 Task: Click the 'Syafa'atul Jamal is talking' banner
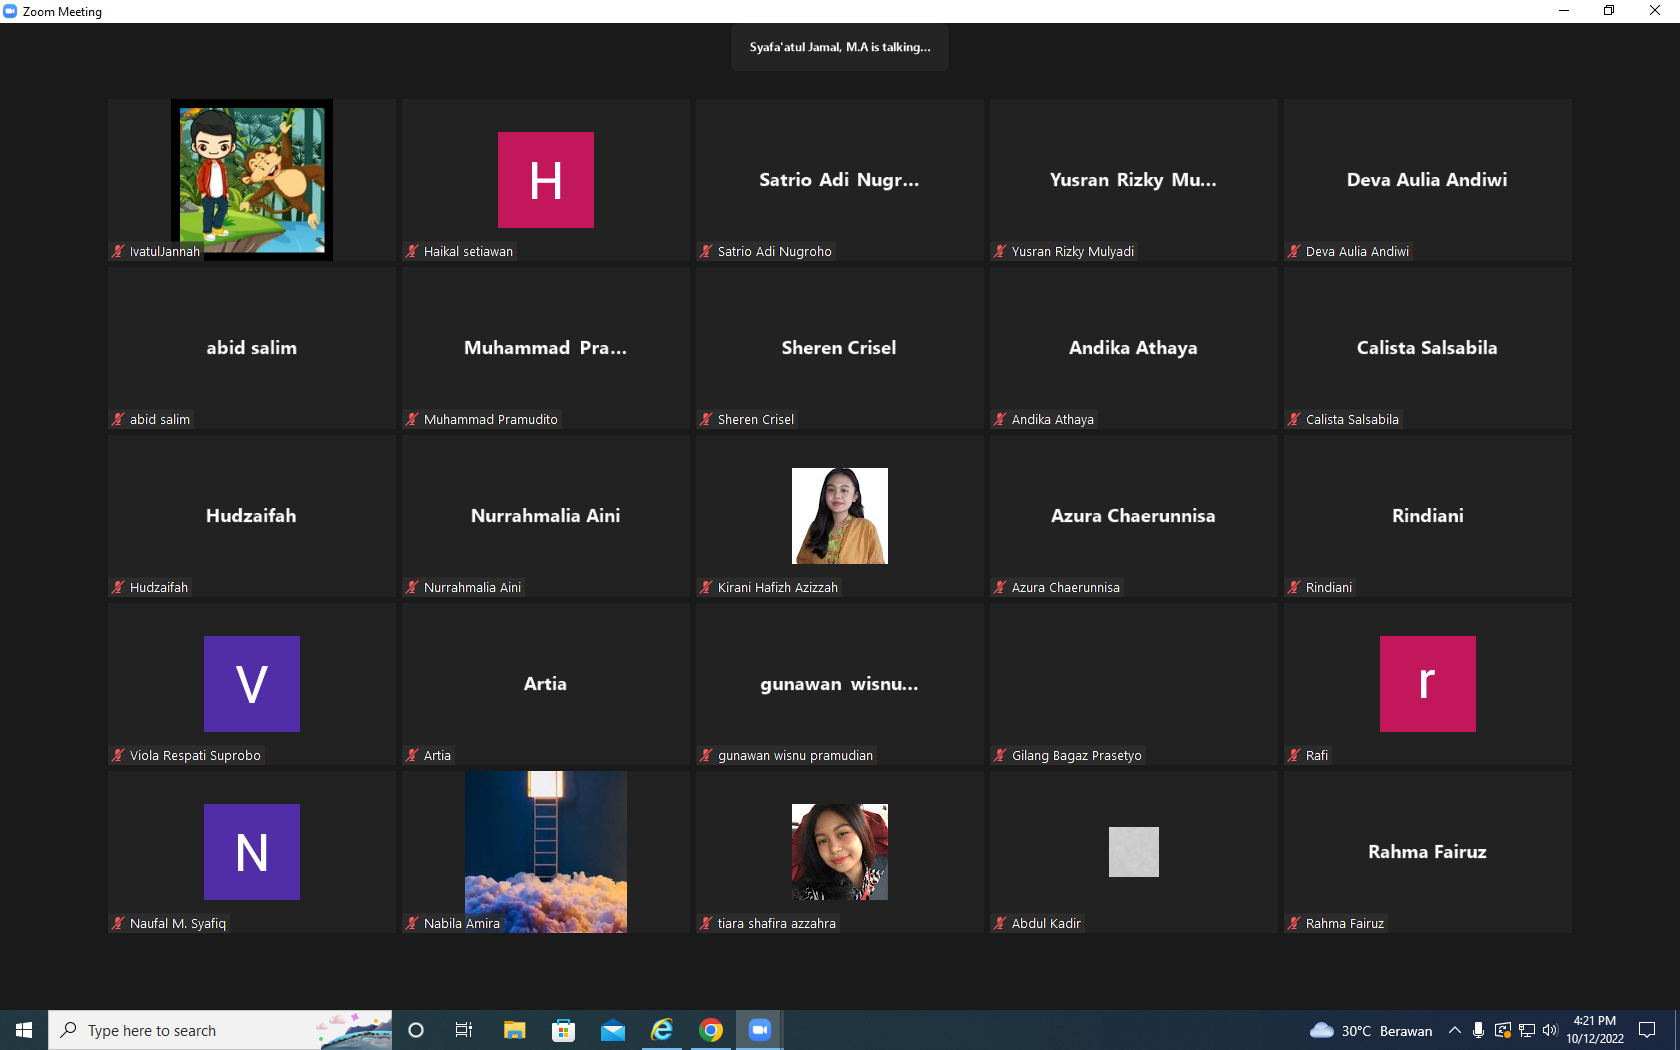[840, 47]
